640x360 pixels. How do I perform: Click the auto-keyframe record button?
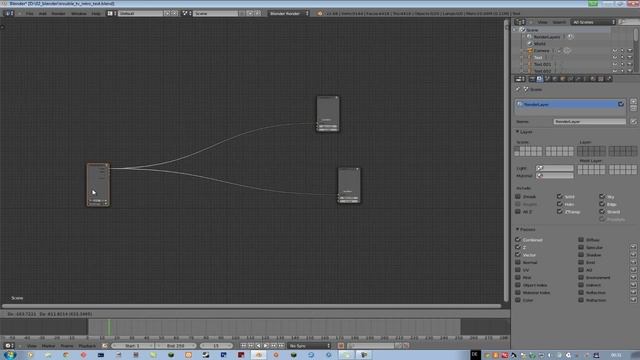pyautogui.click(x=340, y=346)
